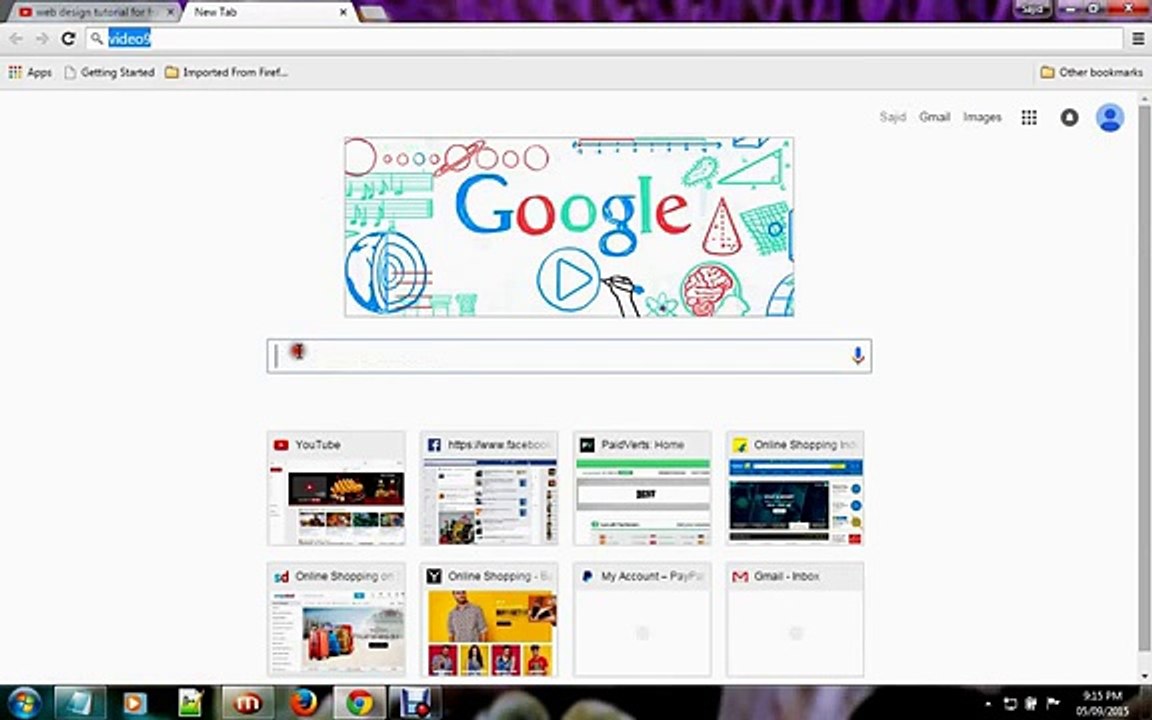Click the Sajid profile link
The height and width of the screenshot is (720, 1152).
(893, 117)
